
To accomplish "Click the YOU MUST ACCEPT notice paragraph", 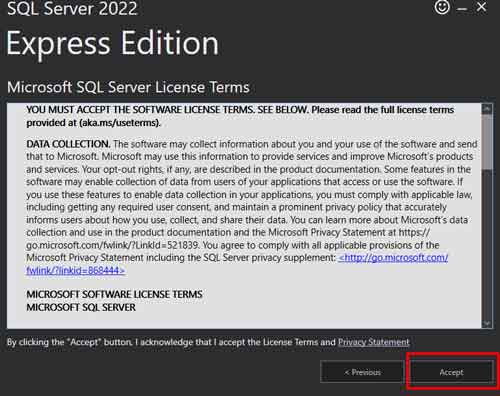I will (240, 116).
